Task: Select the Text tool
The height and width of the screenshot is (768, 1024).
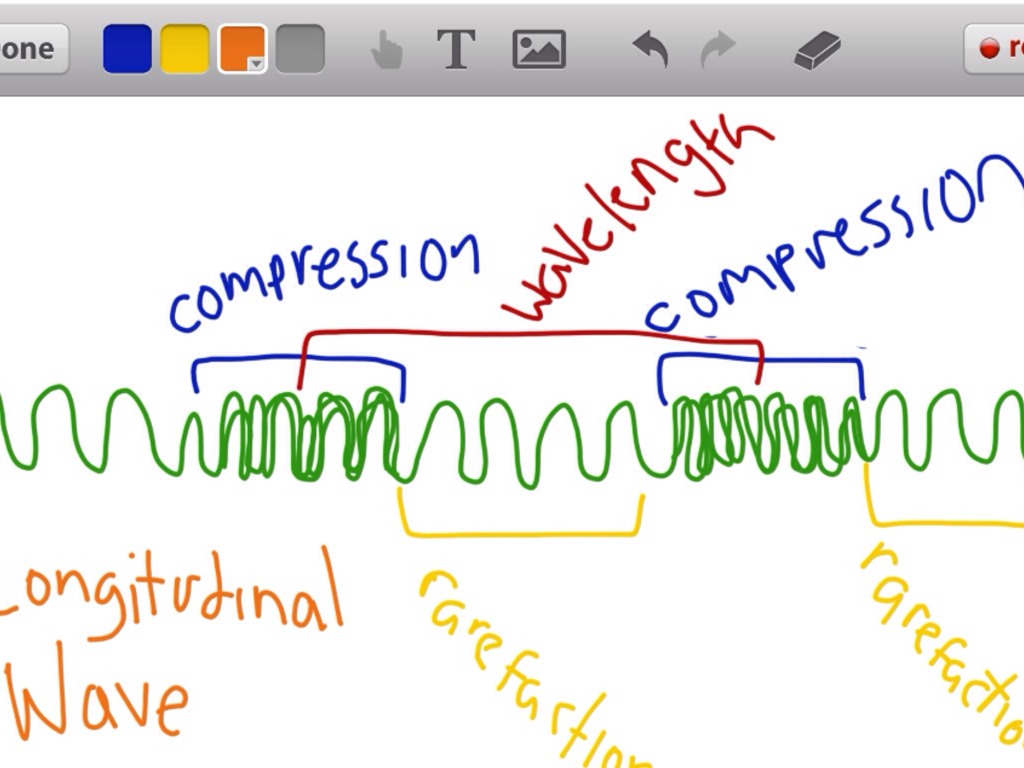Action: pos(455,49)
